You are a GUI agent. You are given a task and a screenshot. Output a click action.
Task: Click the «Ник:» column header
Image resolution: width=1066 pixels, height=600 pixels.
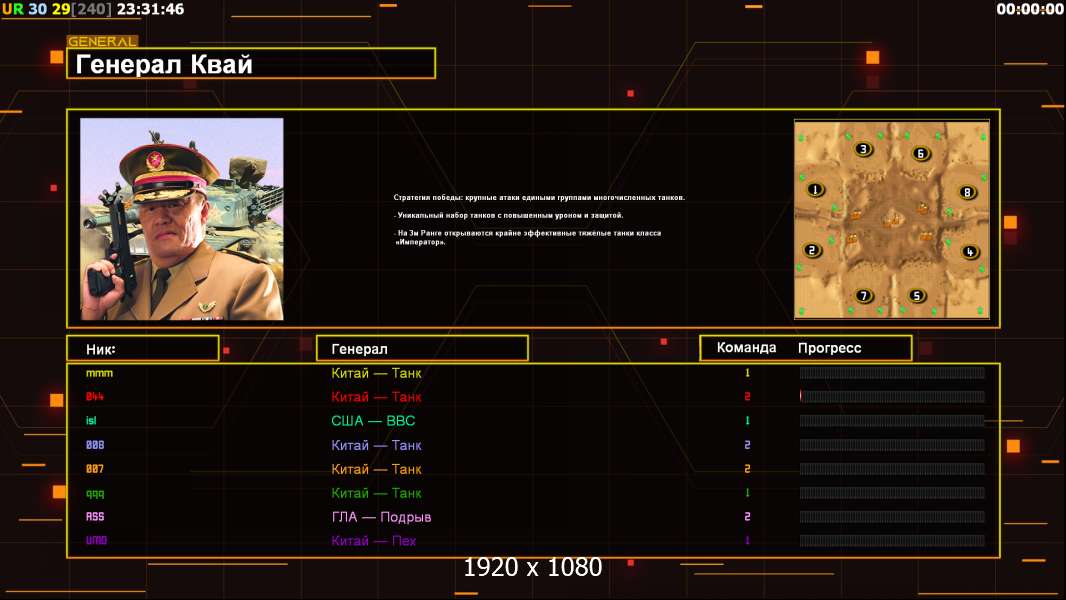143,349
